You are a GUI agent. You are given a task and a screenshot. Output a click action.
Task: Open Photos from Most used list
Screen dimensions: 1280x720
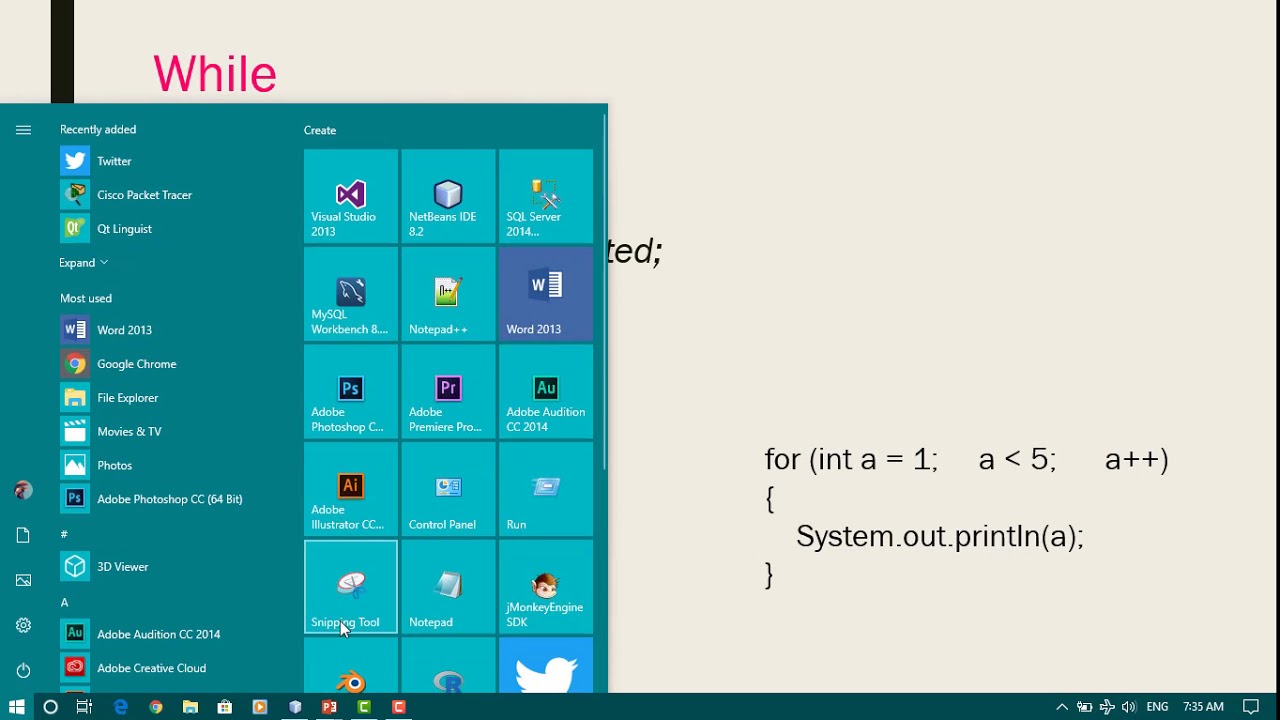(170, 466)
